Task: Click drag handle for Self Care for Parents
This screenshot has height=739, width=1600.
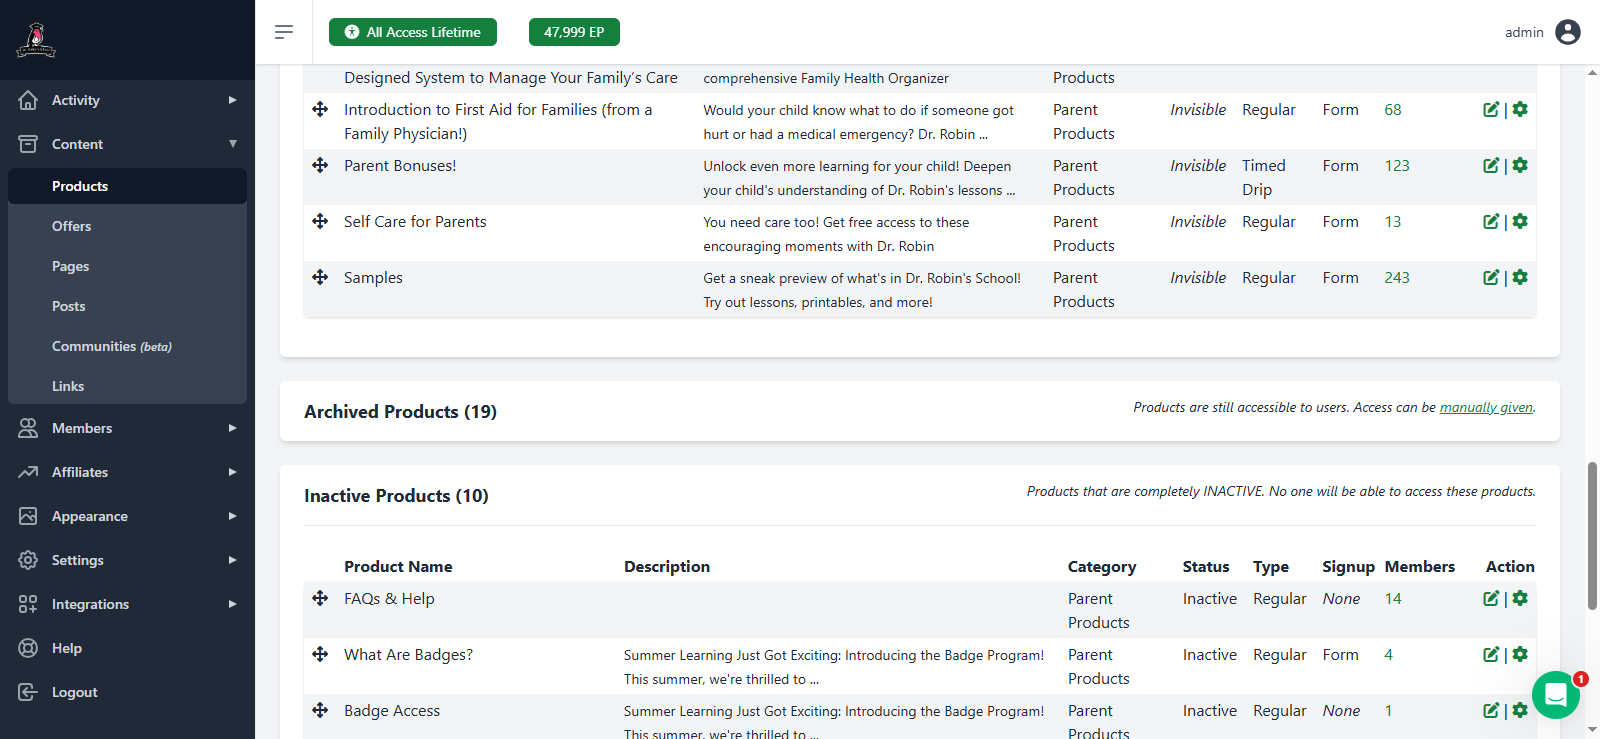Action: [x=320, y=222]
